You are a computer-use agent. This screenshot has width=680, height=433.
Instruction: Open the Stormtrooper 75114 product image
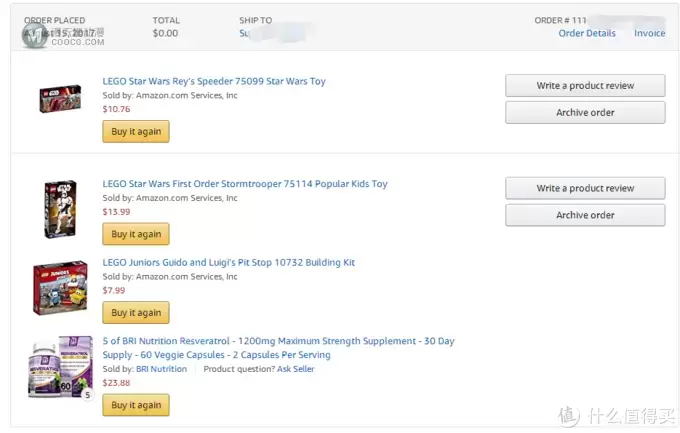point(60,209)
